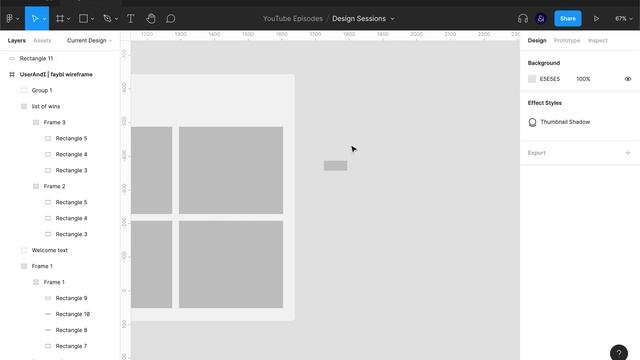Open Move tool options dropdown arrow
640x360 pixels.
44,19
